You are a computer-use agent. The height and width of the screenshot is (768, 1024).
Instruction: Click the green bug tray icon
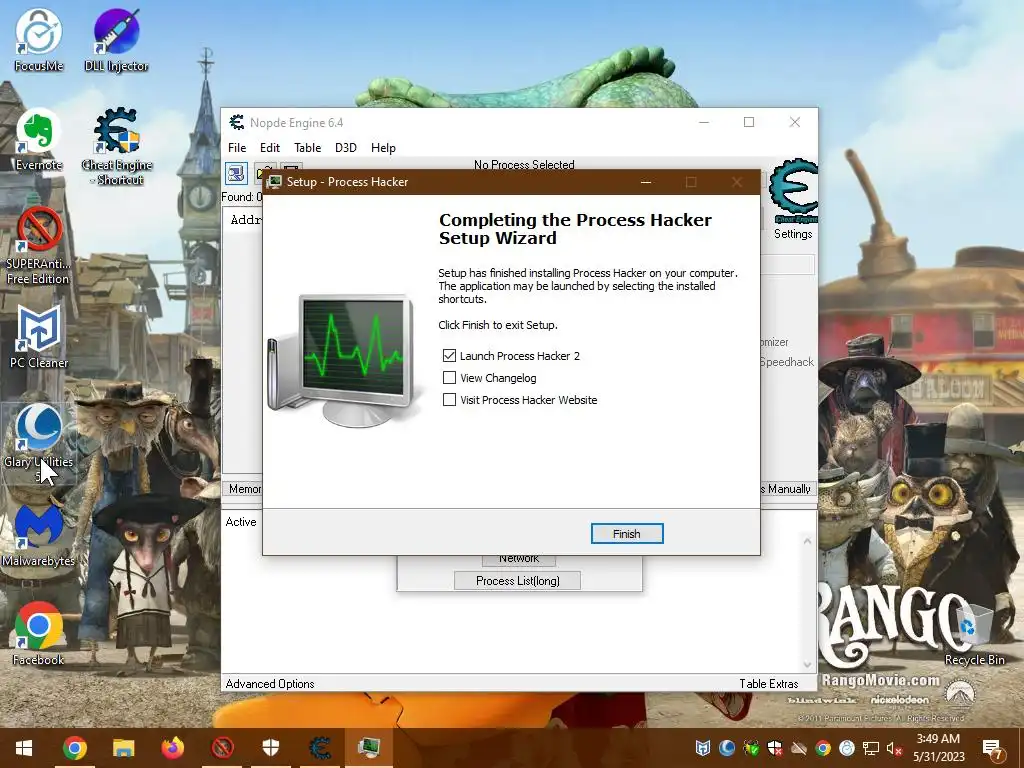click(x=751, y=748)
